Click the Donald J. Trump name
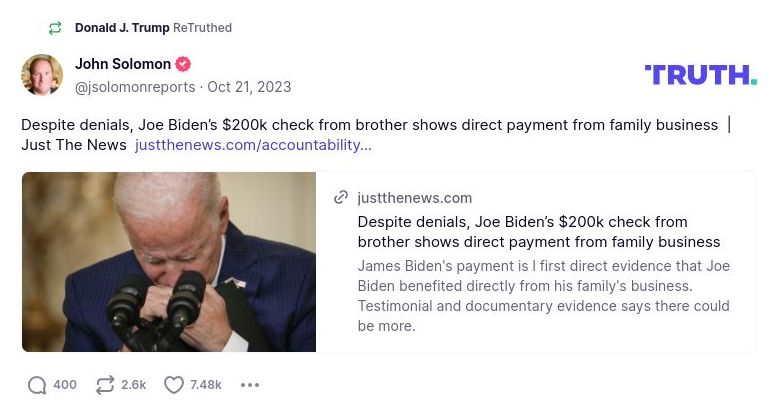 122,28
